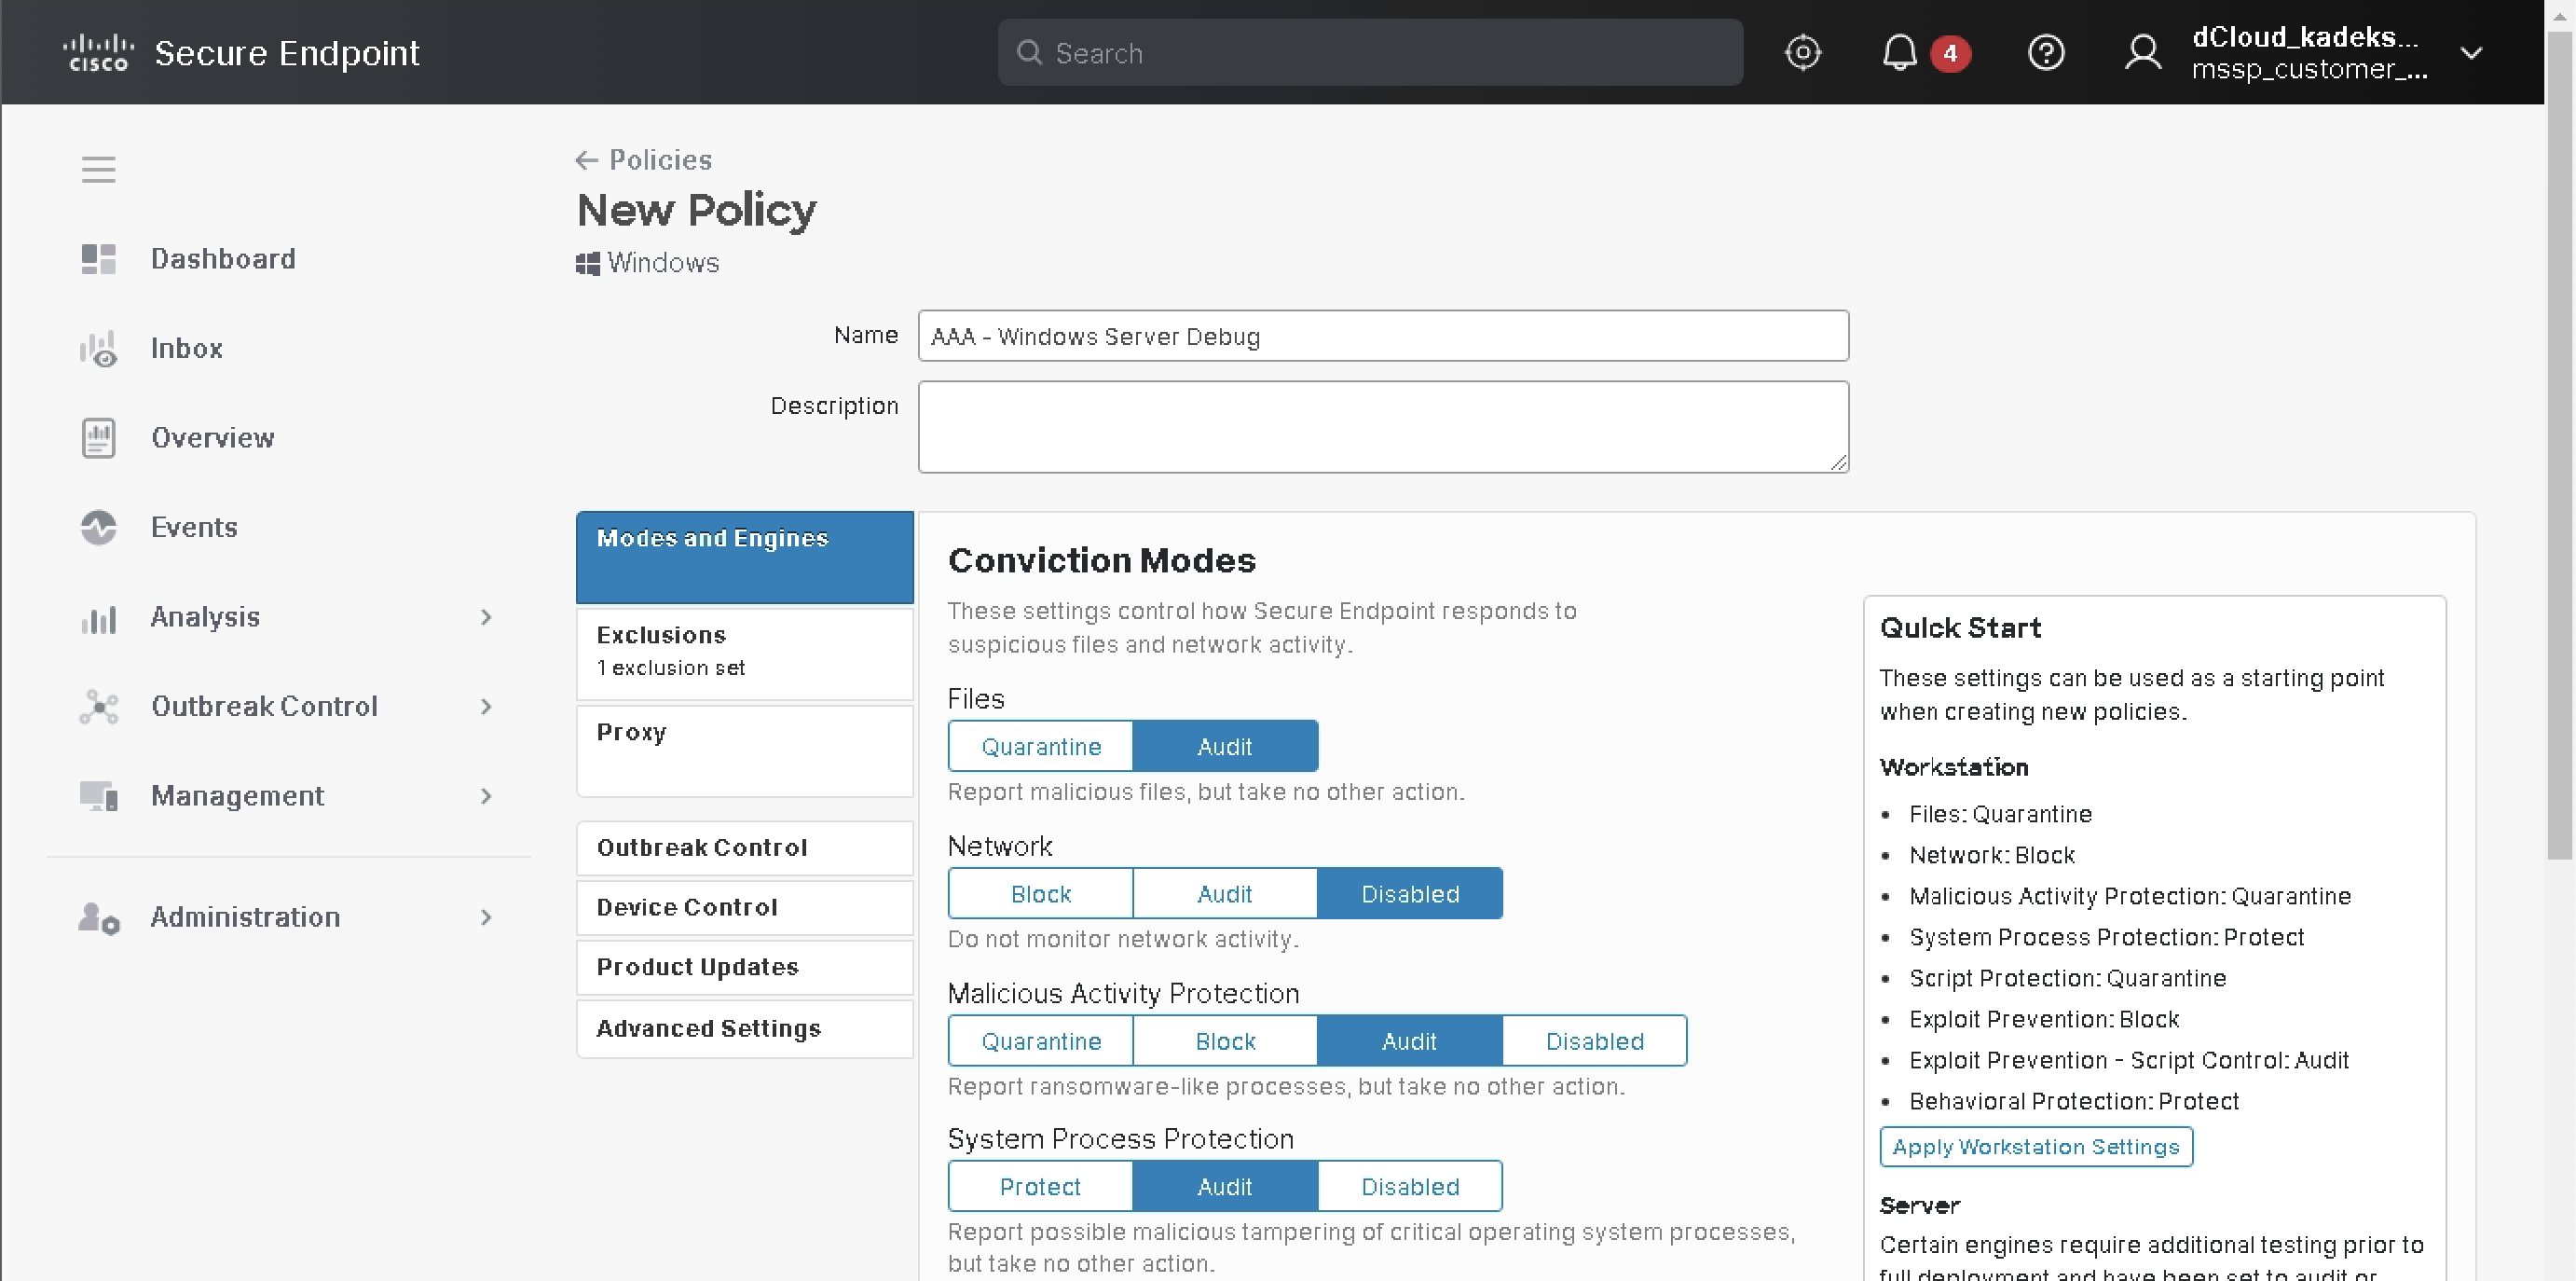Click the Events heartbeat icon
This screenshot has width=2576, height=1281.
point(98,527)
